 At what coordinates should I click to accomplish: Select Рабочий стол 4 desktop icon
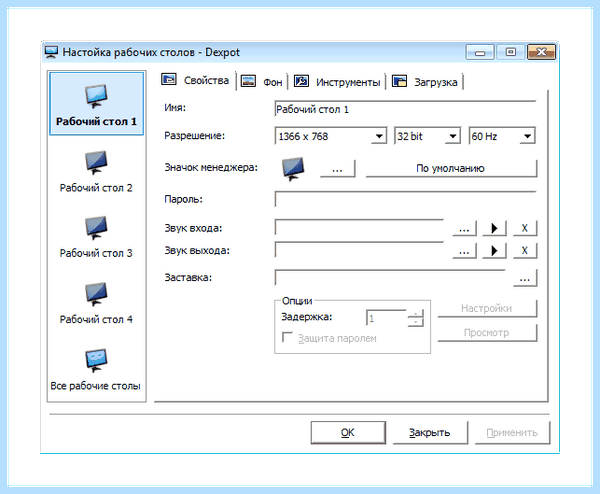click(x=96, y=303)
